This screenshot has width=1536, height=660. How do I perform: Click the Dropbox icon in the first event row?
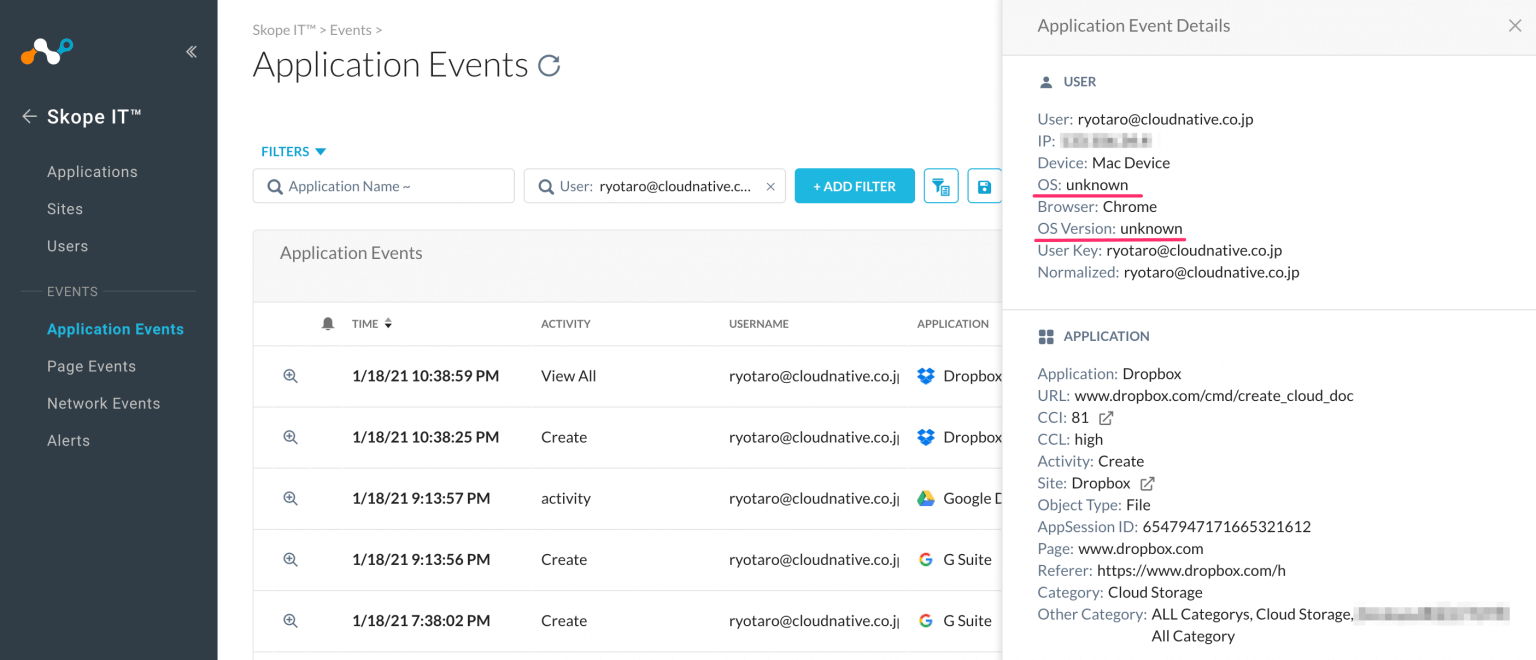click(925, 376)
